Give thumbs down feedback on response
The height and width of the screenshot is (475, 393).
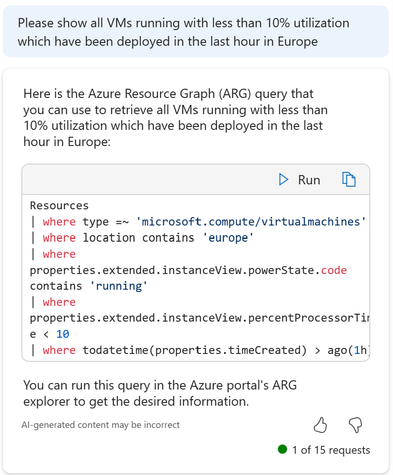pyautogui.click(x=355, y=425)
